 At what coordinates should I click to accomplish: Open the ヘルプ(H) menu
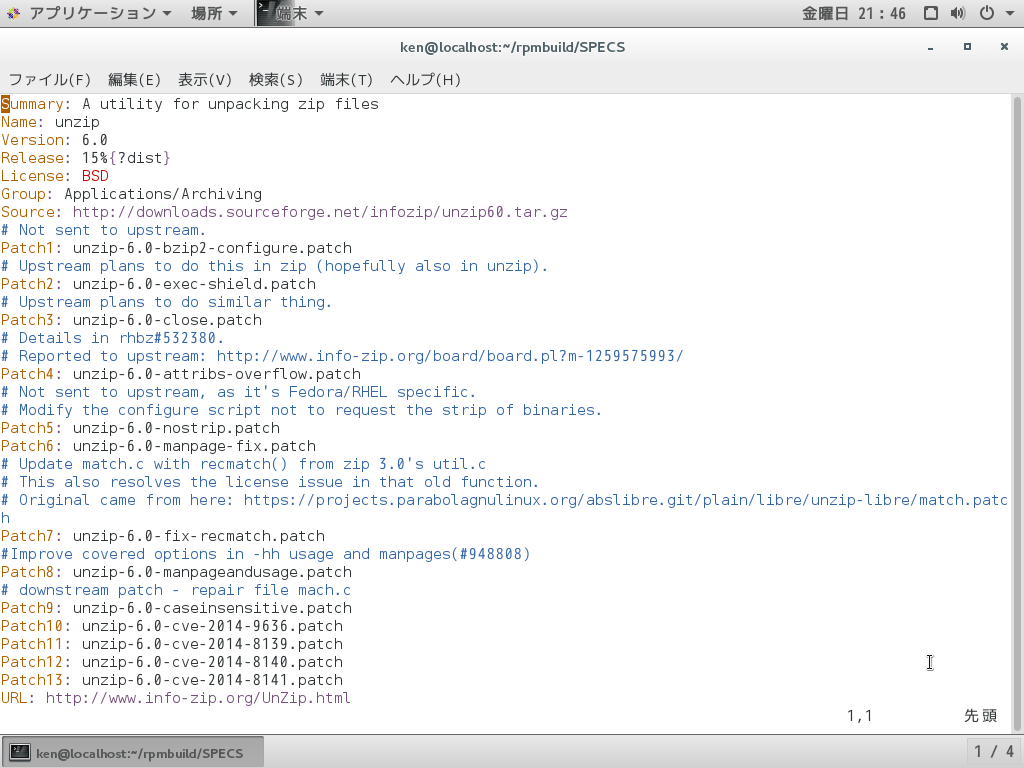point(425,80)
